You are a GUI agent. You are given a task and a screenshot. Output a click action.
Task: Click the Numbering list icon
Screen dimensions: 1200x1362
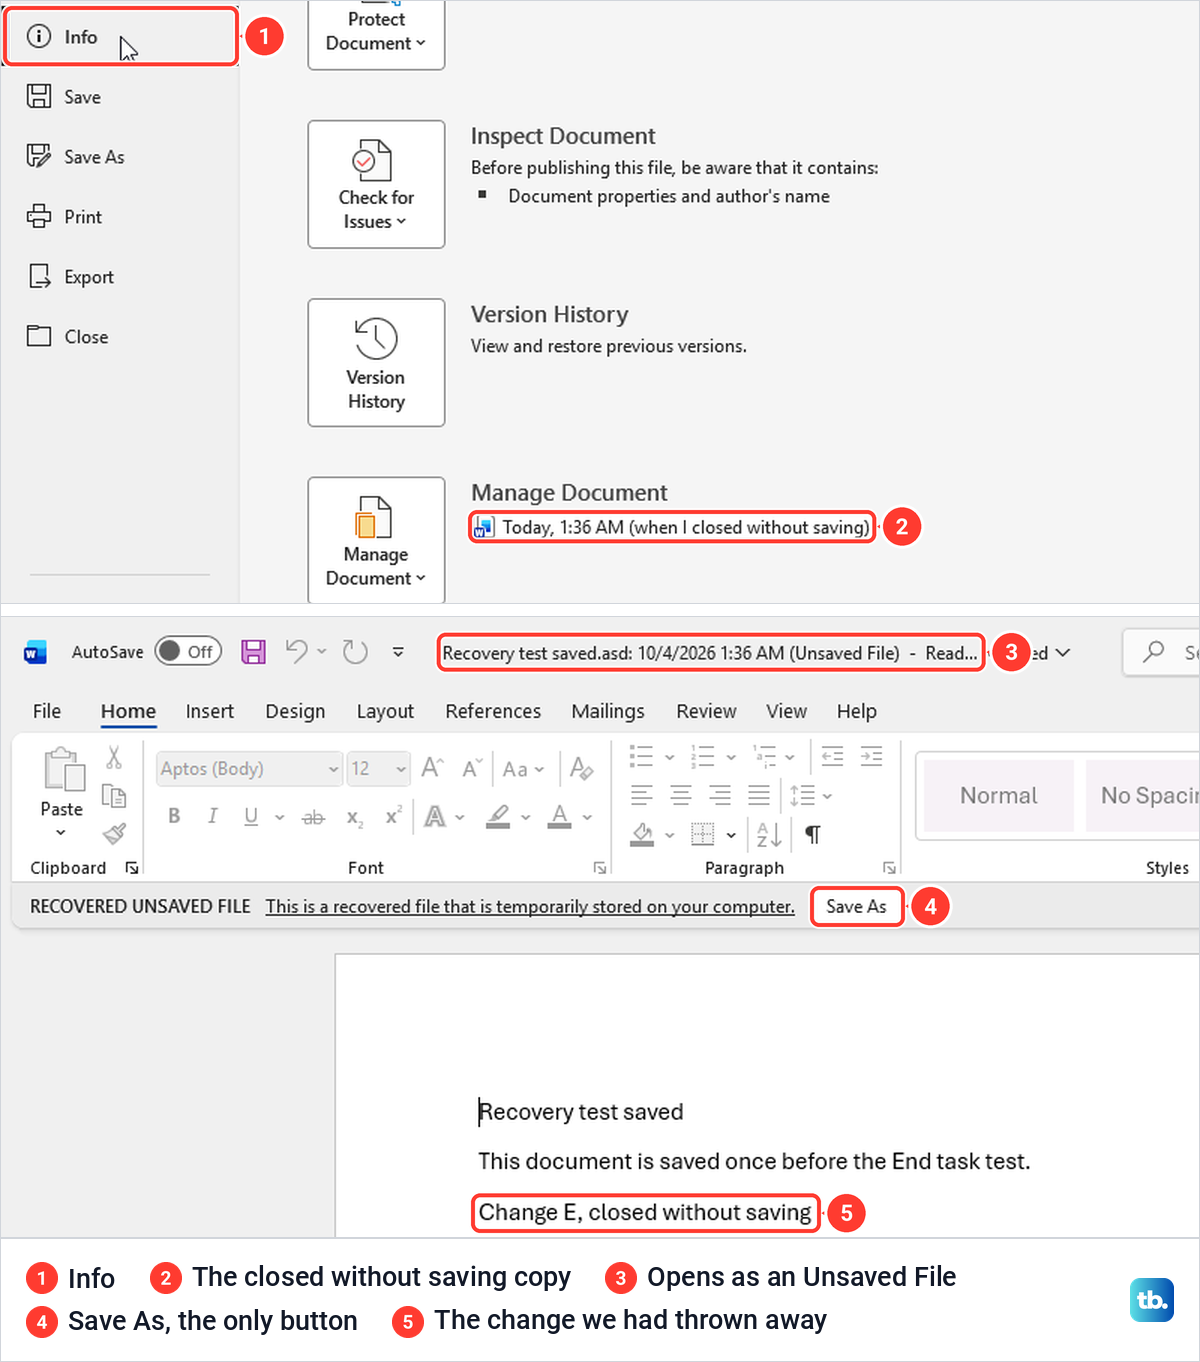703,756
